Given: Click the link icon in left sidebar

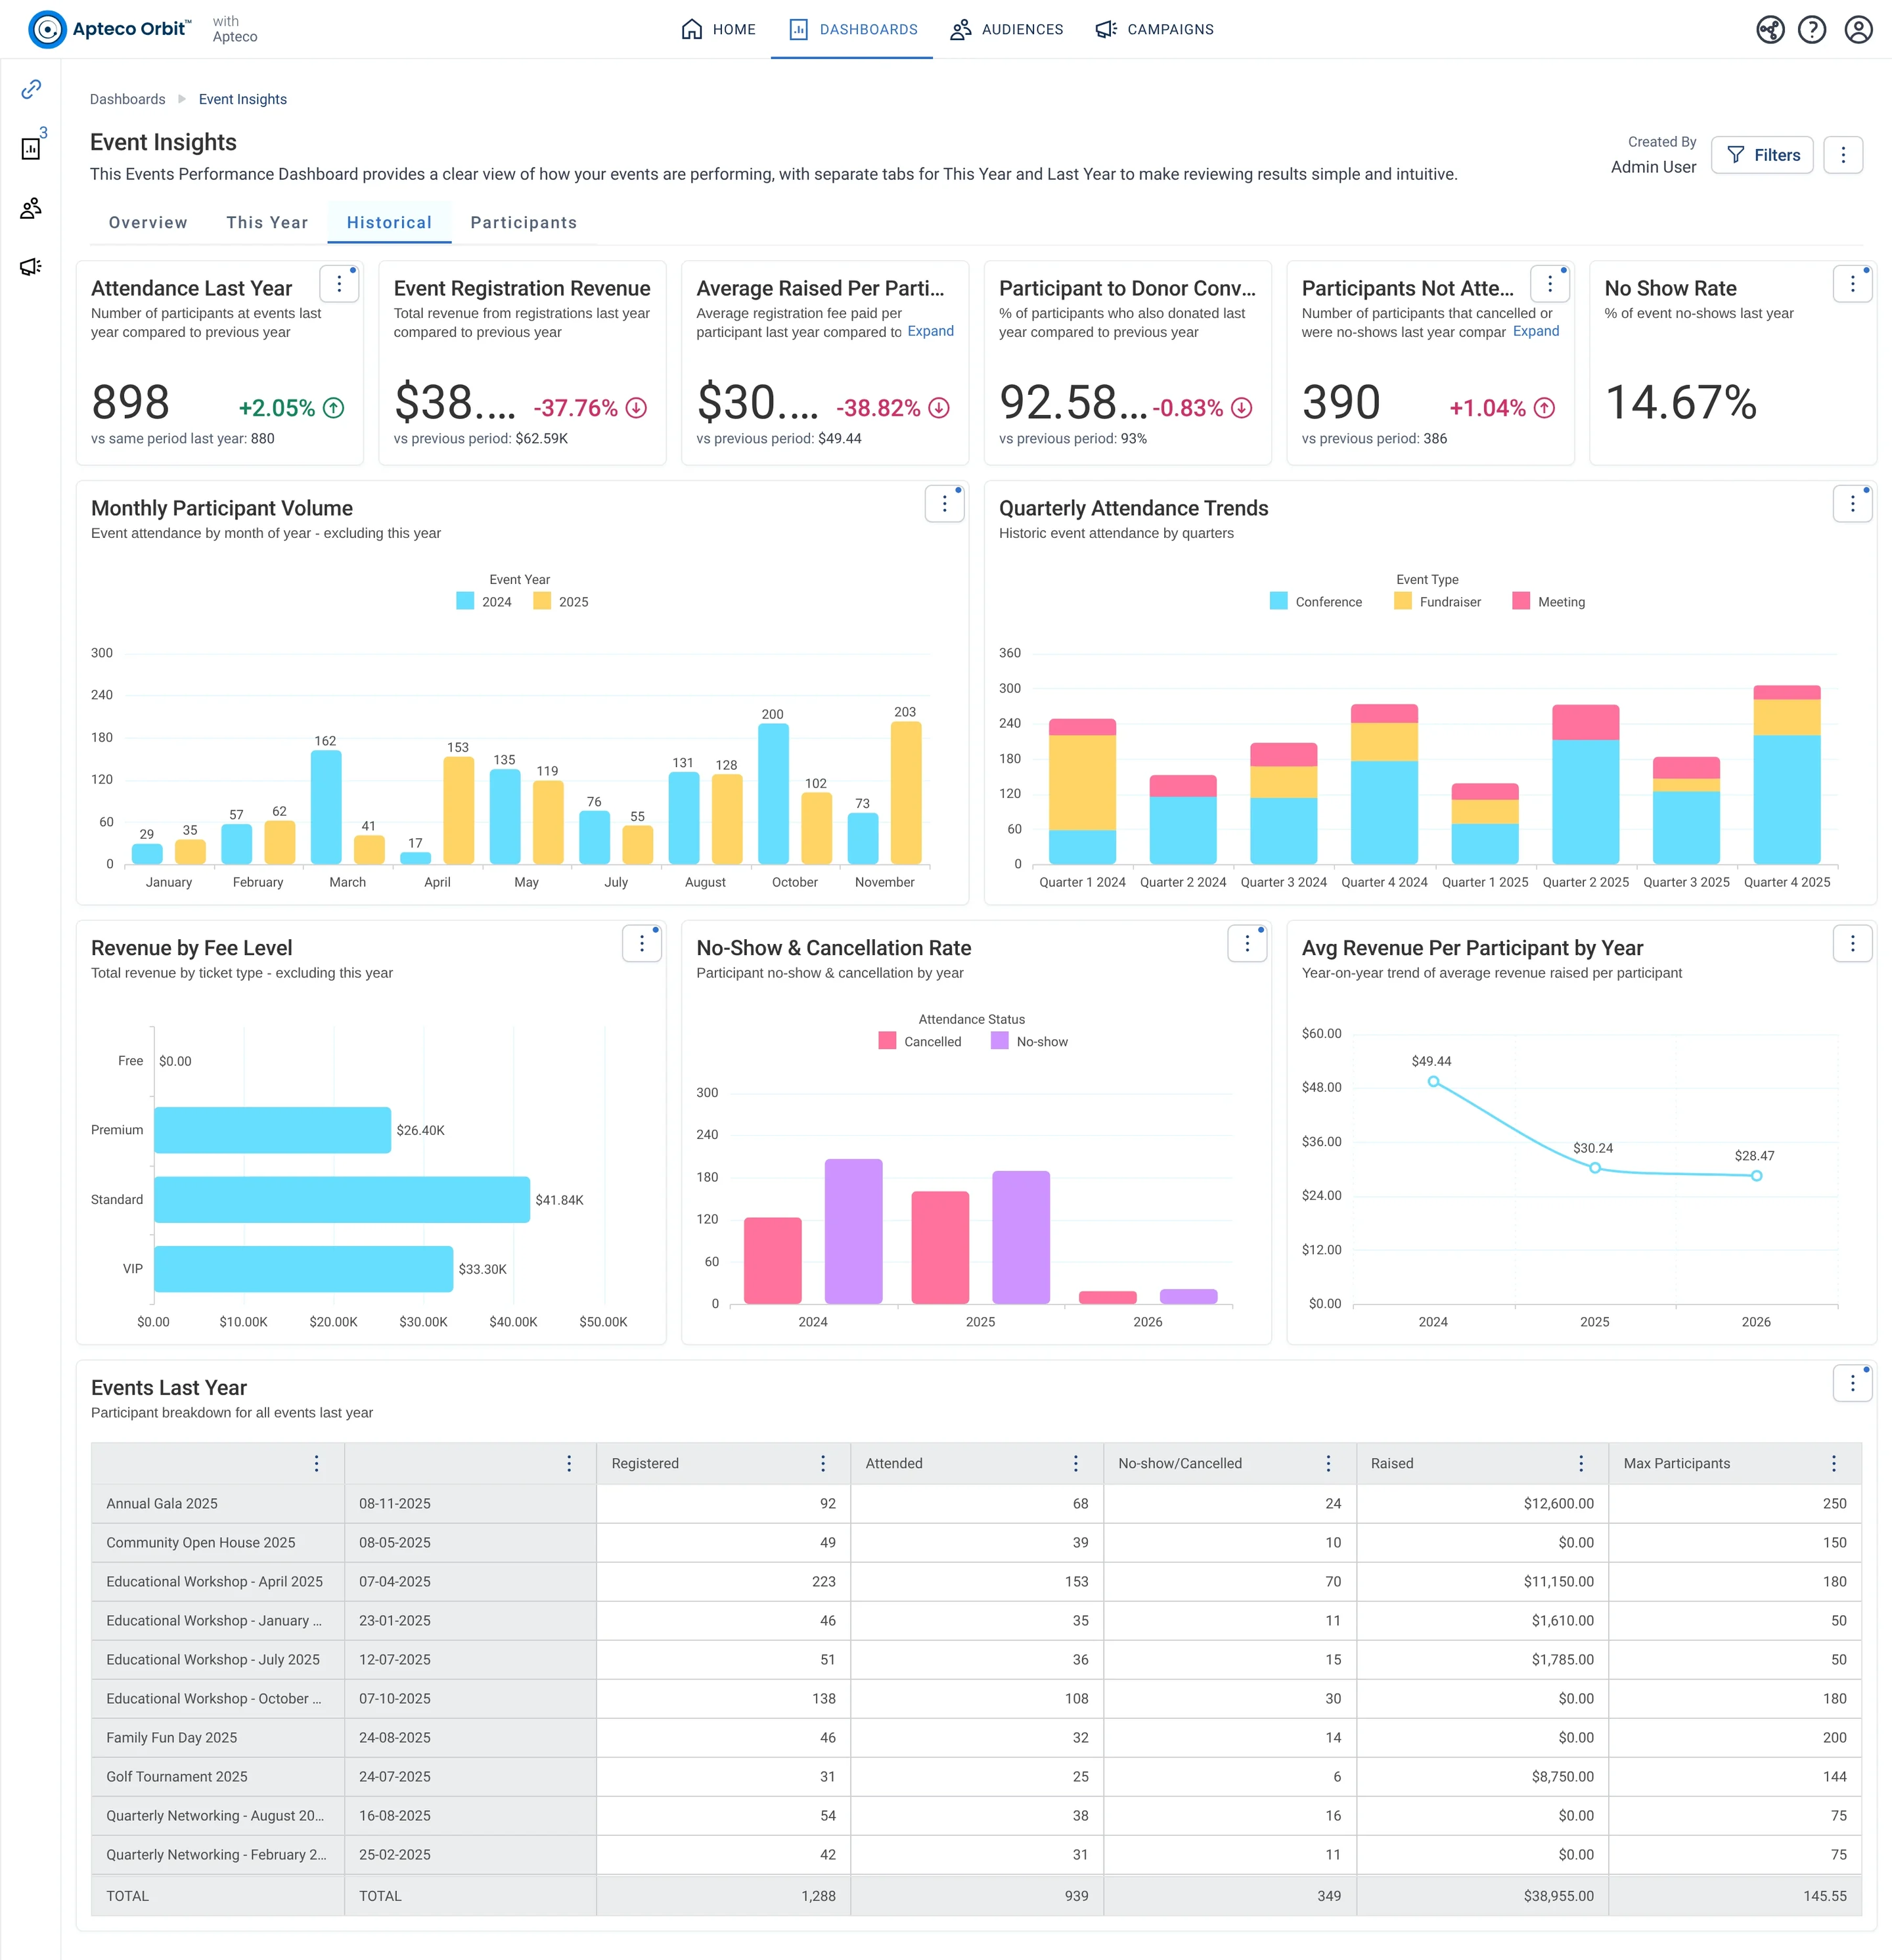Looking at the screenshot, I should [31, 89].
